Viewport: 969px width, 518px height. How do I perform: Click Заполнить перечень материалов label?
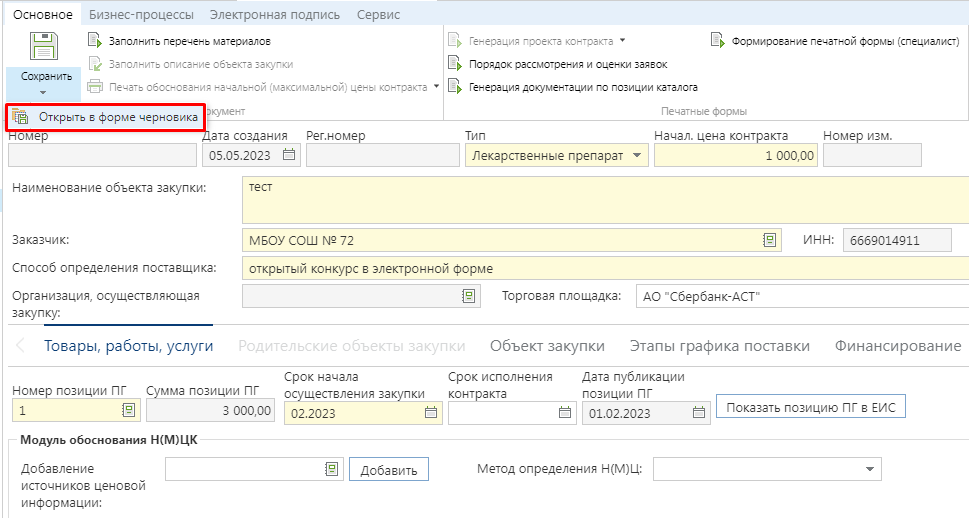click(x=190, y=41)
